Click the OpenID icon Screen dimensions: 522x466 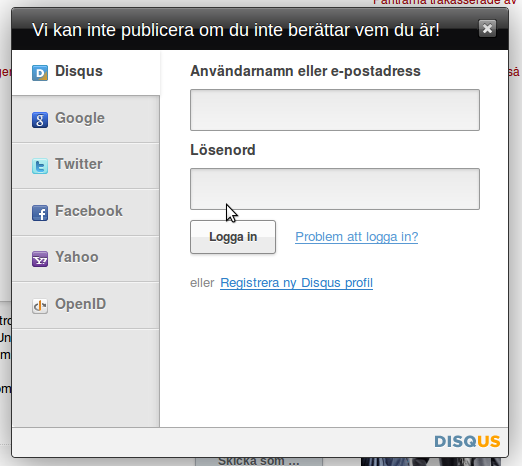[40, 306]
